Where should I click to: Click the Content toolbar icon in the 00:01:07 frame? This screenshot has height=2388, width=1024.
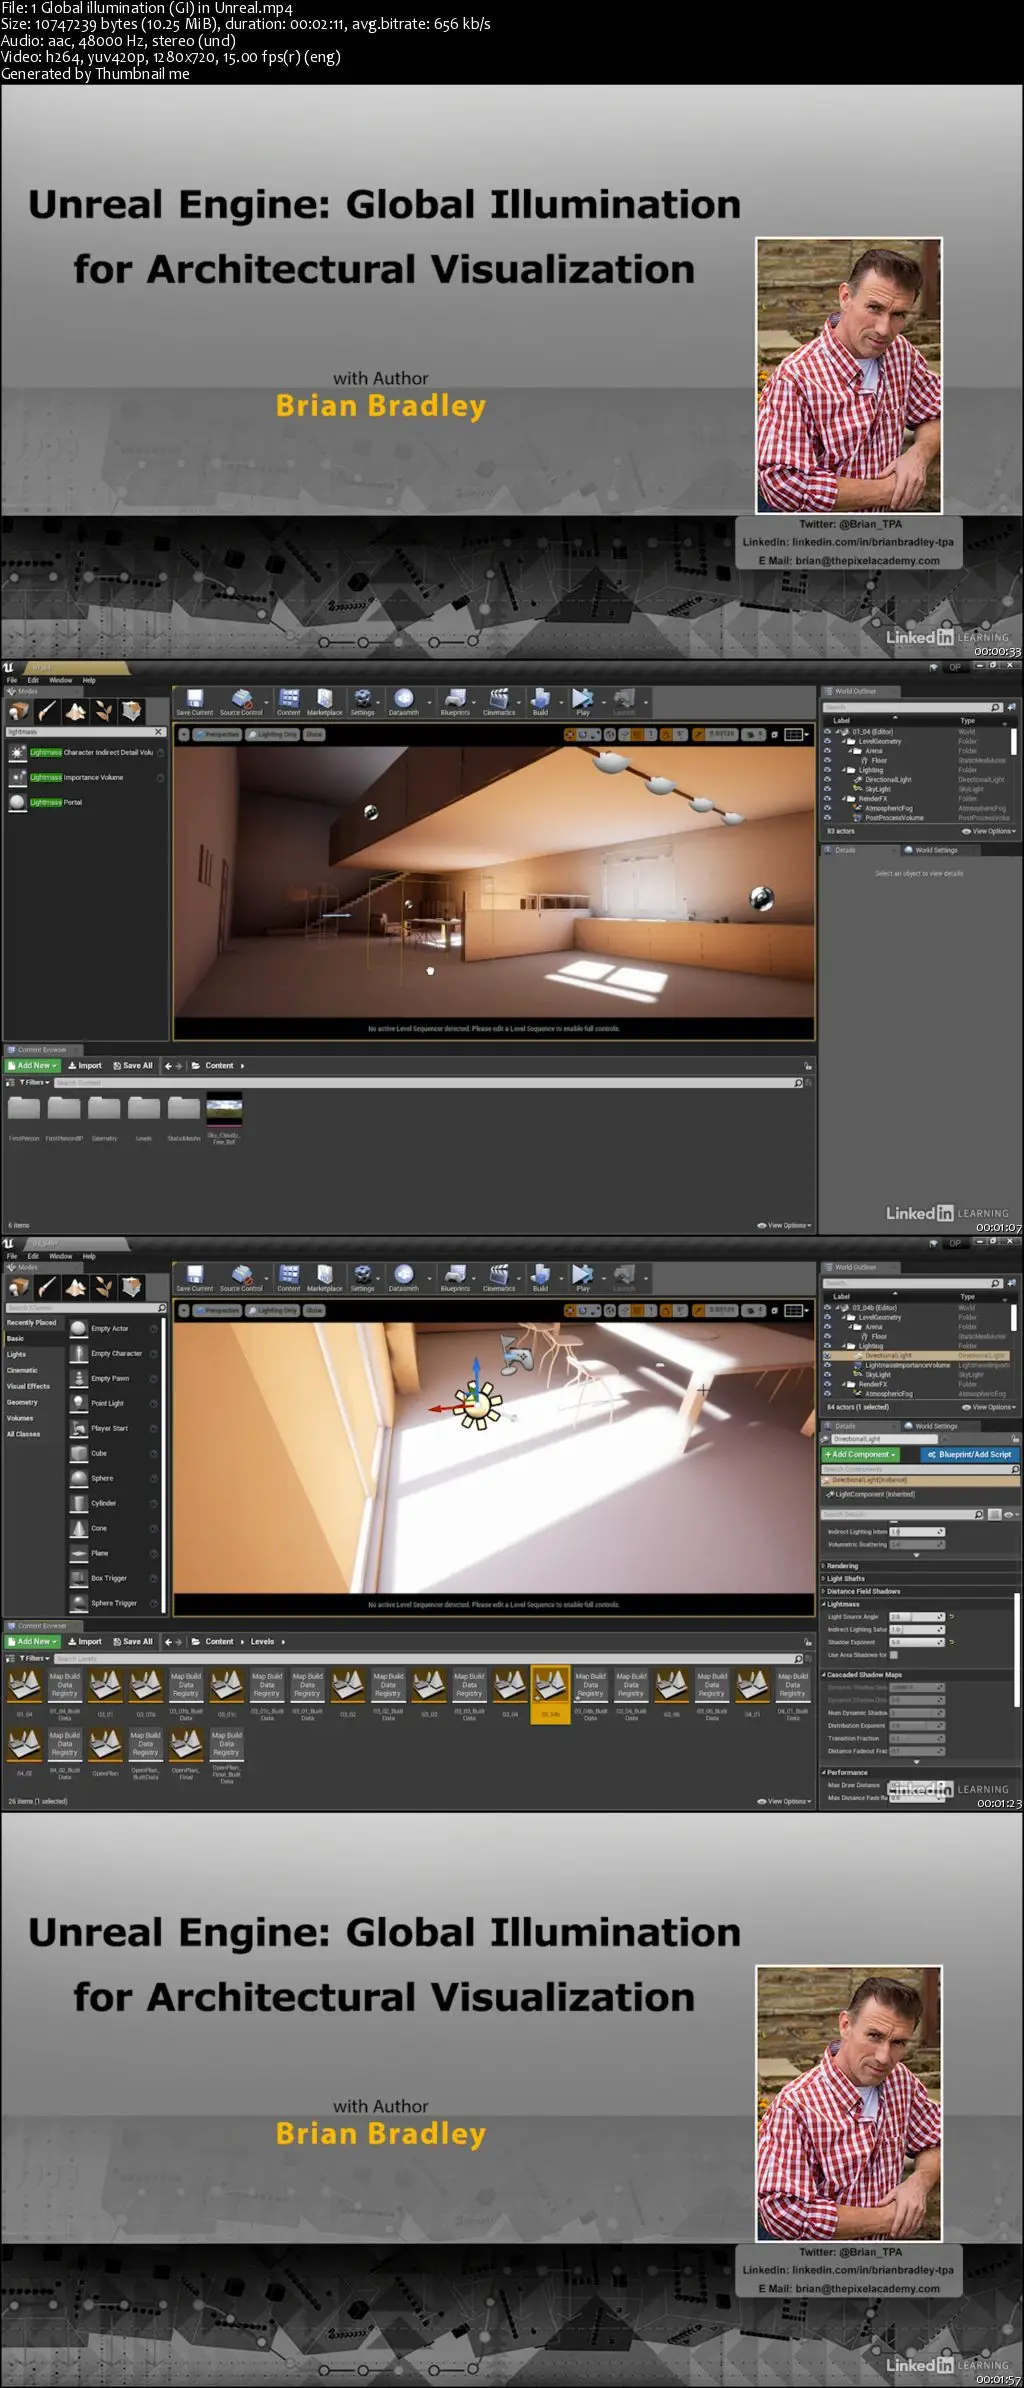point(289,701)
